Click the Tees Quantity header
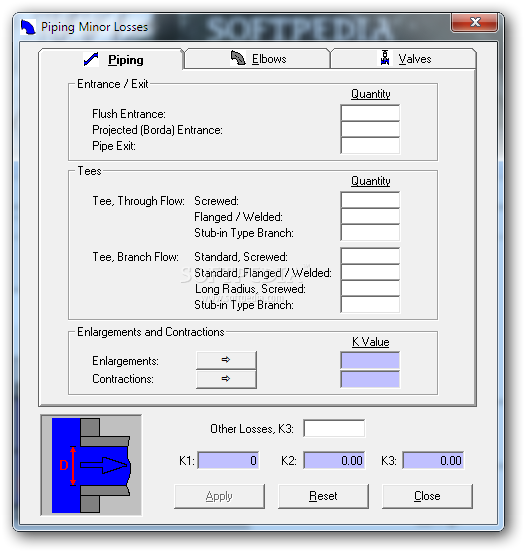 [371, 181]
